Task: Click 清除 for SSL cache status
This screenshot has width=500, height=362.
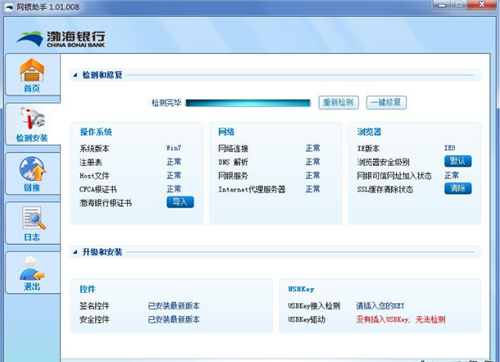Action: pyautogui.click(x=458, y=189)
